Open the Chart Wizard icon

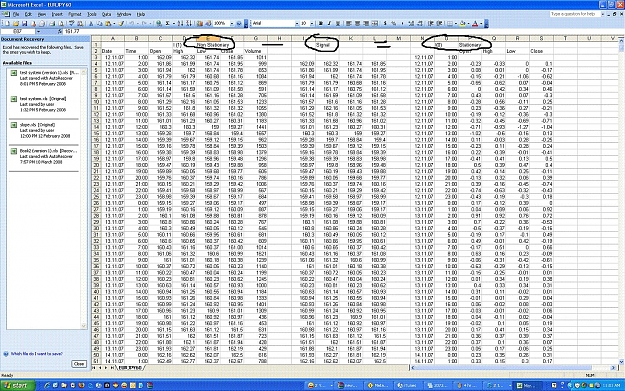click(200, 24)
